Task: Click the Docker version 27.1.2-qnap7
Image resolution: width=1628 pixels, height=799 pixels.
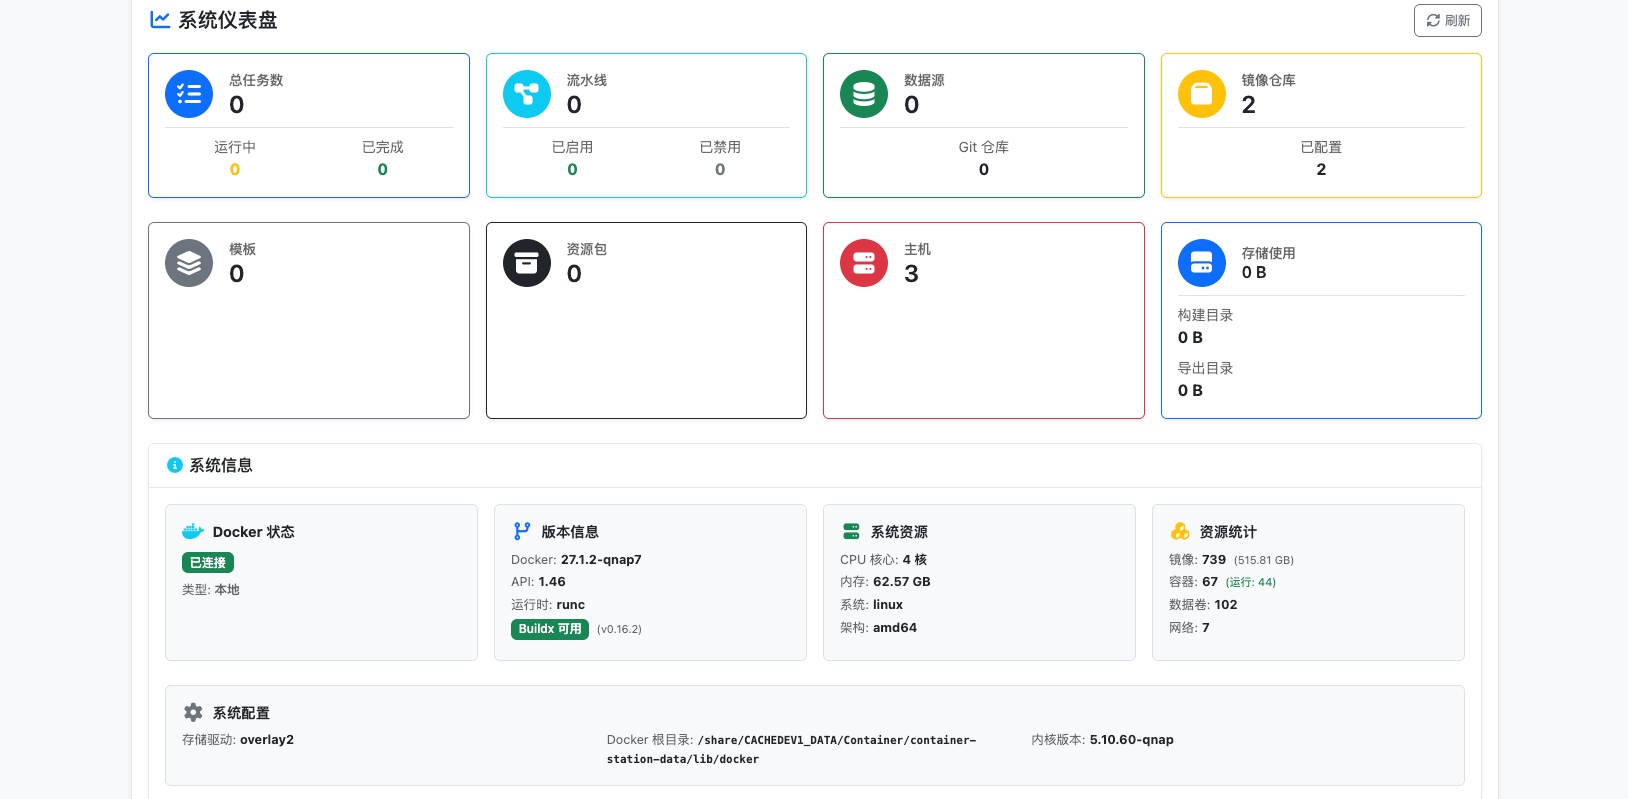Action: point(601,560)
